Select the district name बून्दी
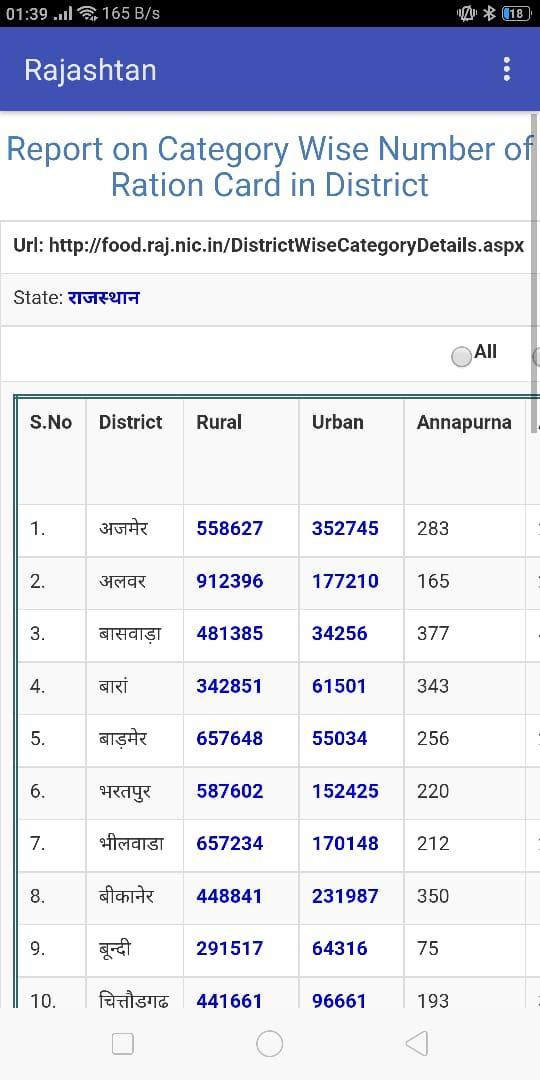540x1080 pixels. (x=114, y=948)
